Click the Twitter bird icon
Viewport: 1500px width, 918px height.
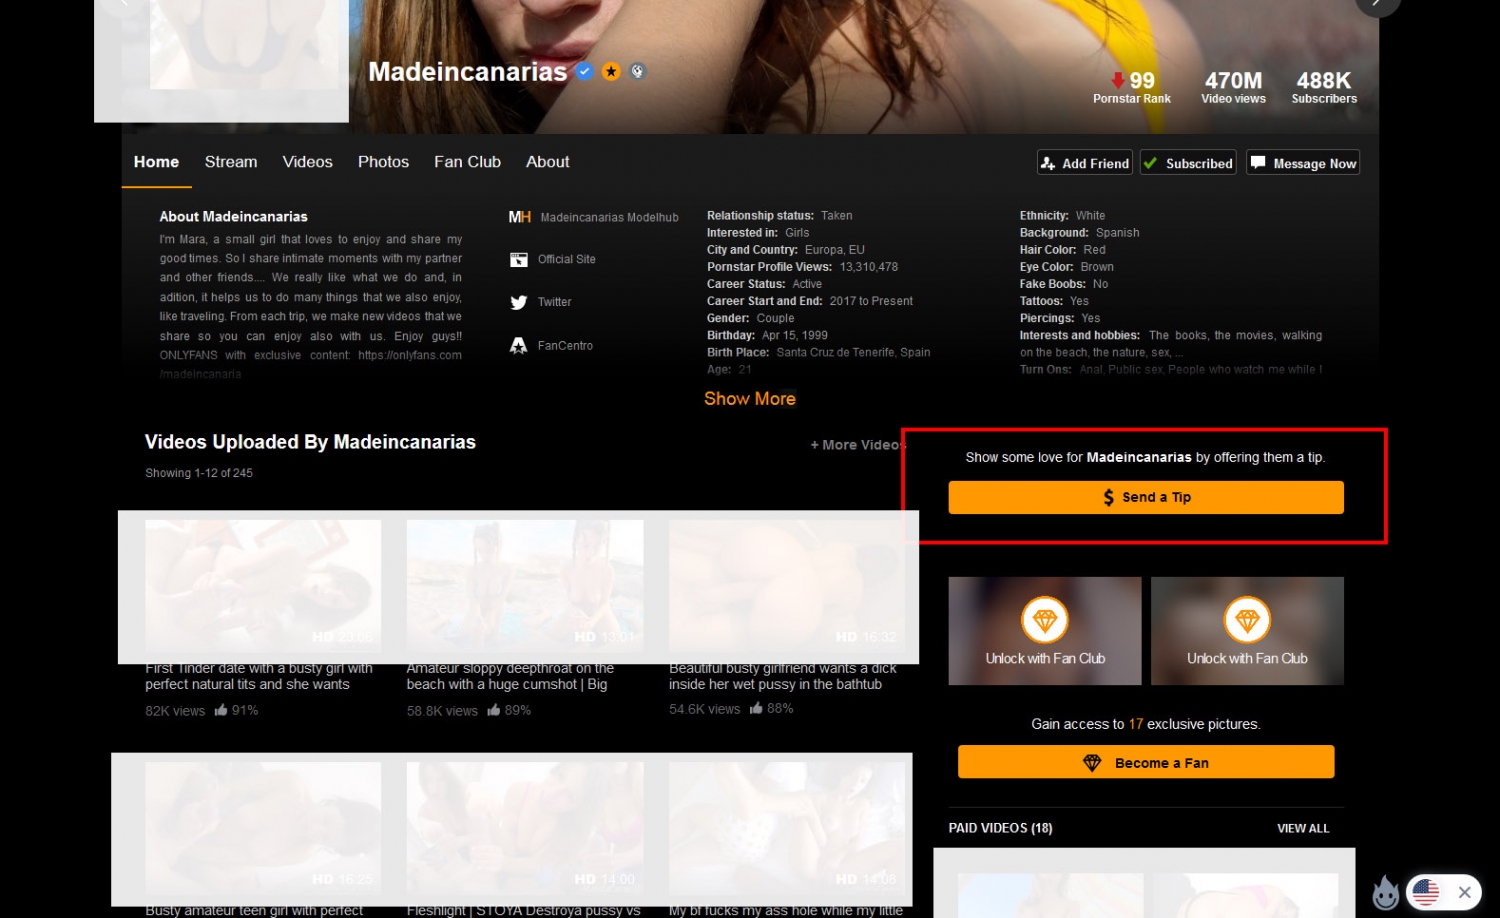[519, 302]
